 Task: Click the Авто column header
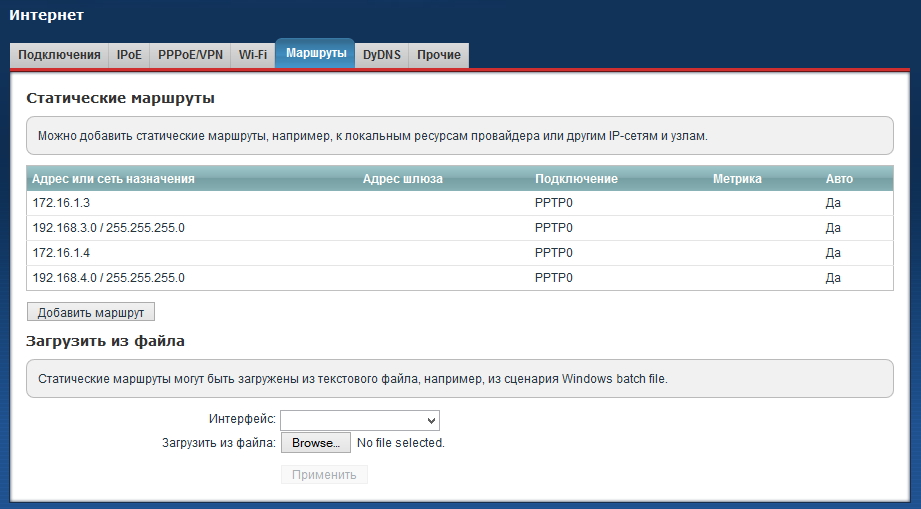[x=839, y=179]
